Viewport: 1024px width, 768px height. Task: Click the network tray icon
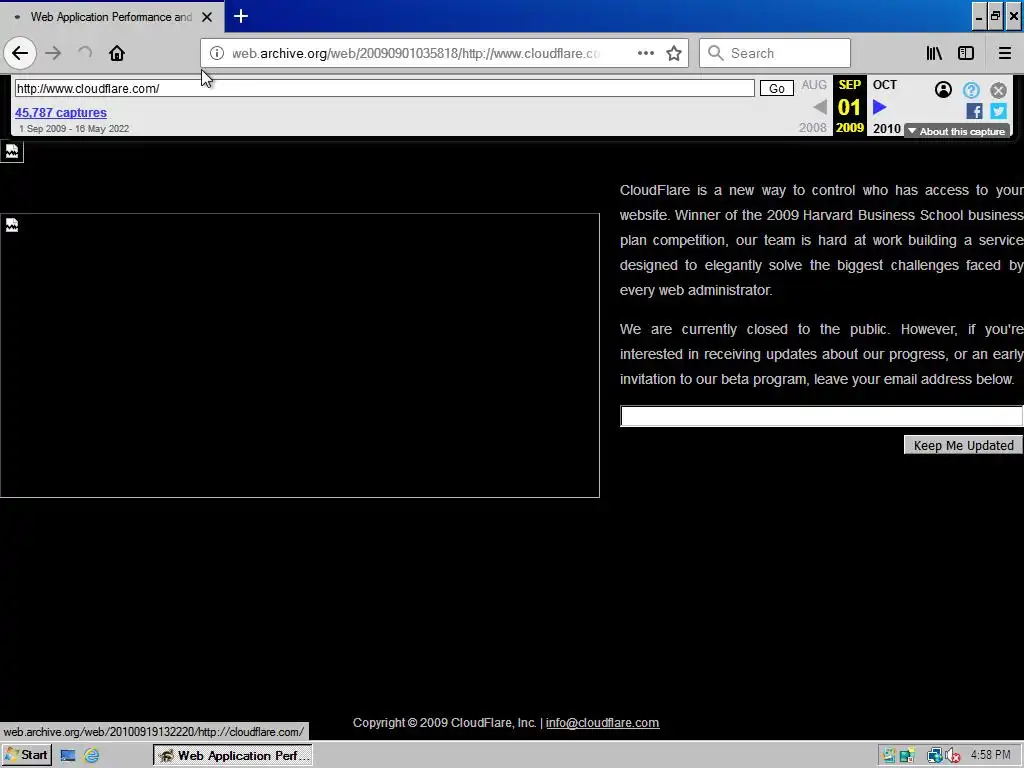(934, 756)
